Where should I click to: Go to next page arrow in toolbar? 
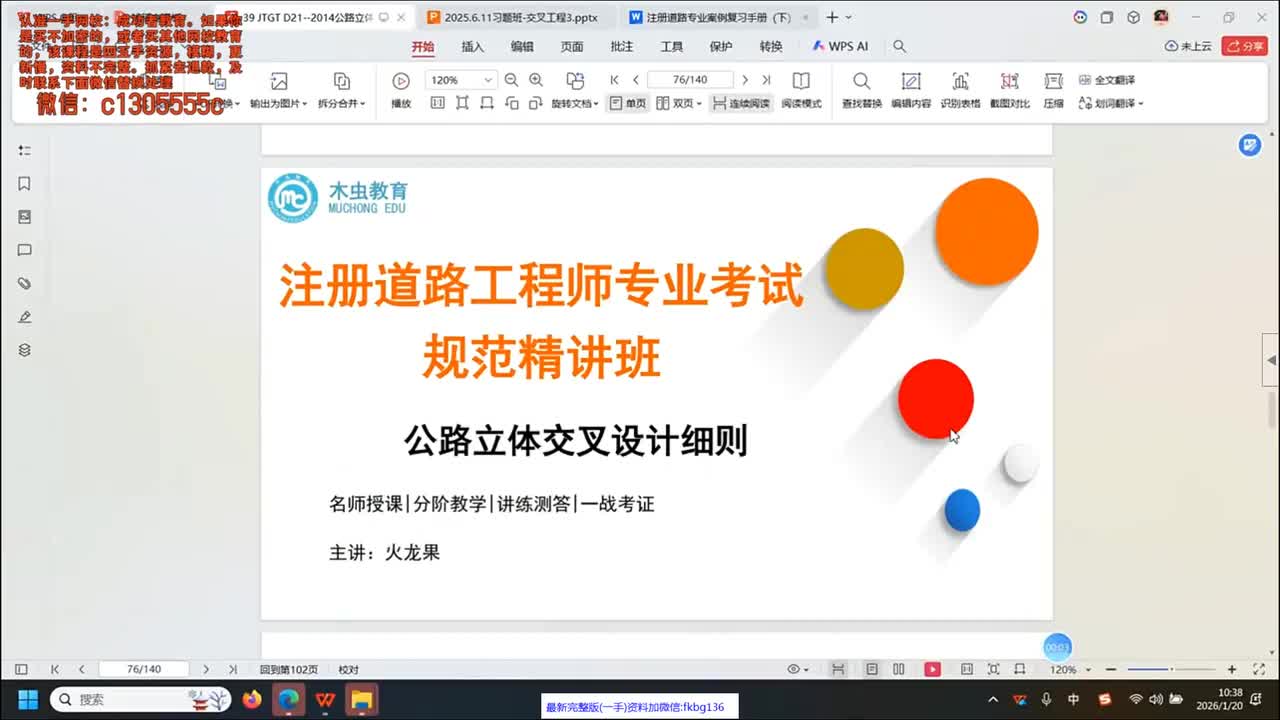745,80
